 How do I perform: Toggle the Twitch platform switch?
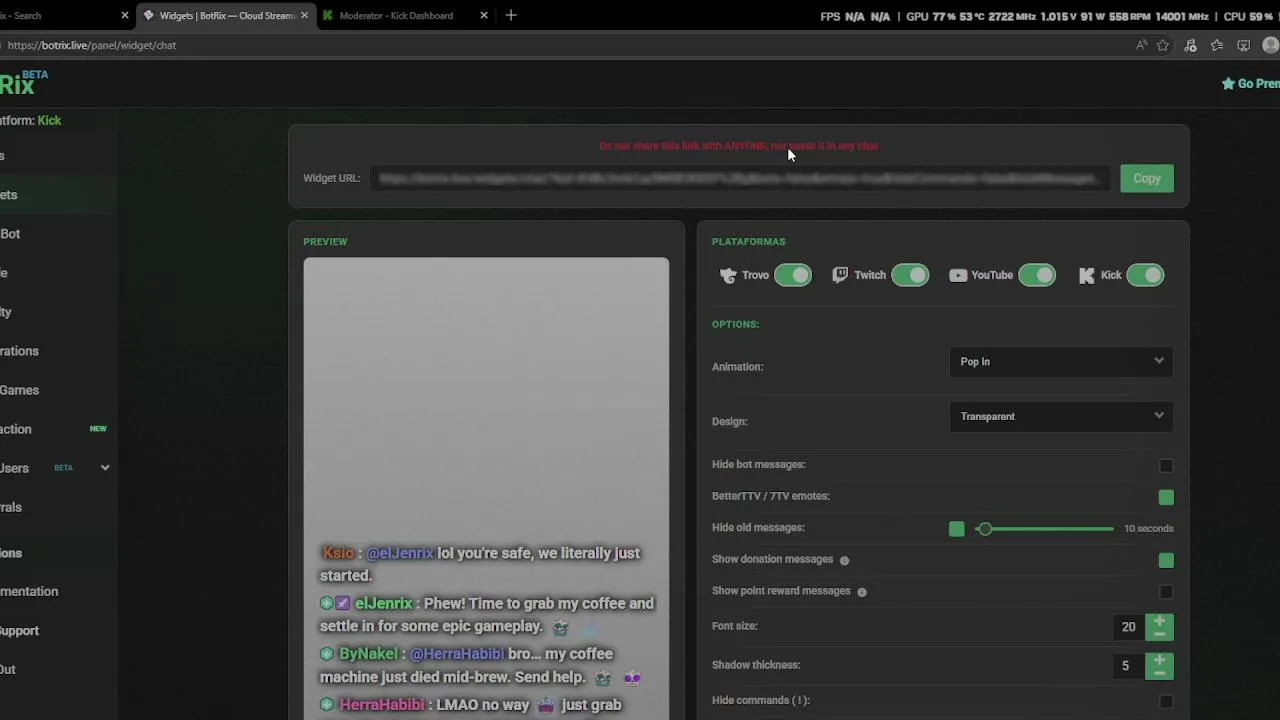click(x=910, y=276)
